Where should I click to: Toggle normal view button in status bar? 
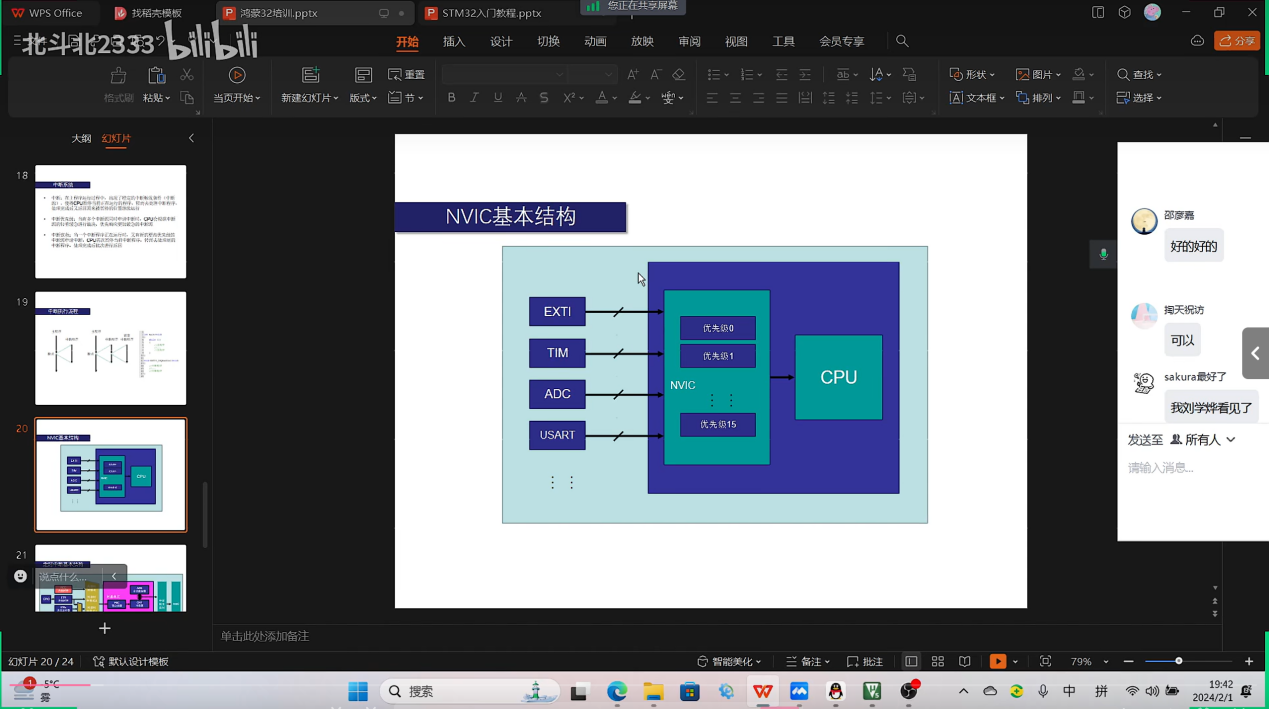coord(911,662)
